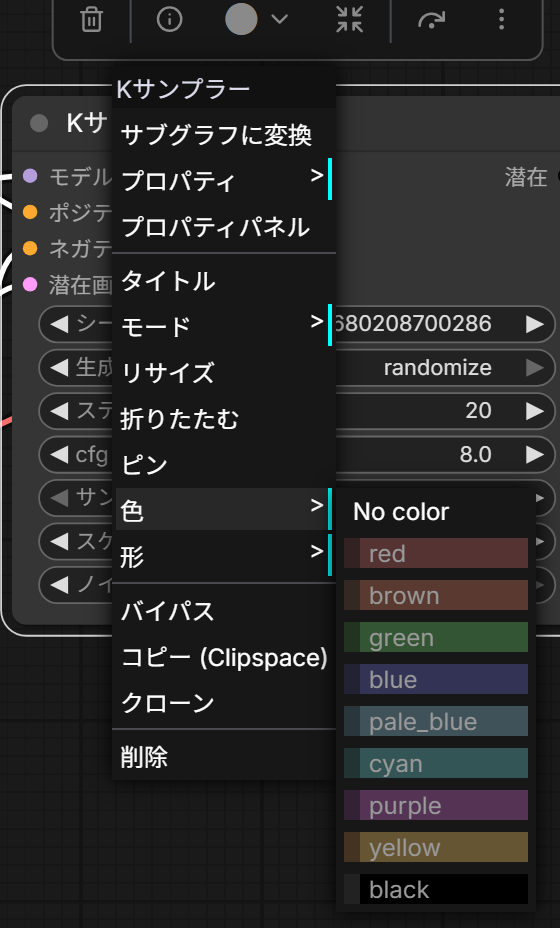
Task: Choose リサイズ in context menu
Action: pyautogui.click(x=224, y=373)
